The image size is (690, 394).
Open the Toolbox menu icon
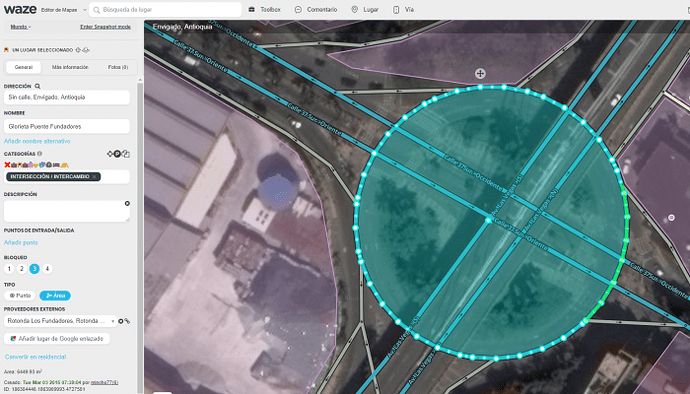click(252, 9)
